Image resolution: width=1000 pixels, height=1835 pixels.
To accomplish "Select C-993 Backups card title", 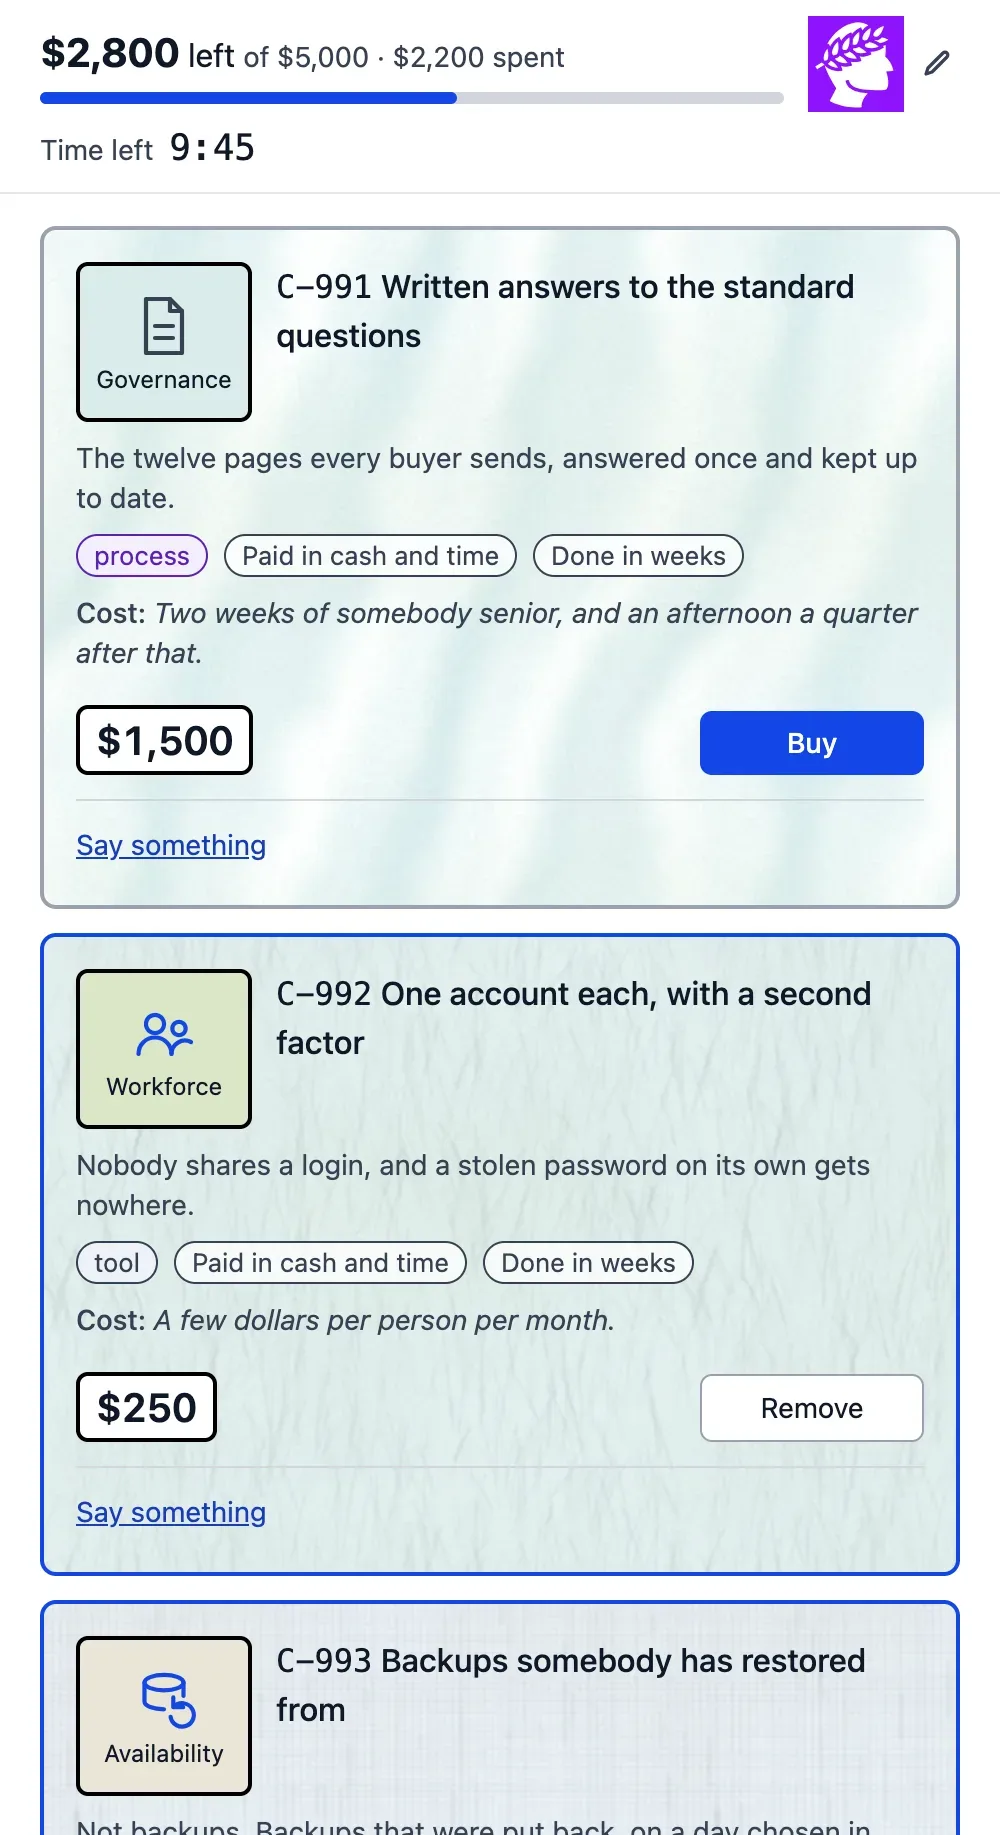I will tap(571, 1685).
